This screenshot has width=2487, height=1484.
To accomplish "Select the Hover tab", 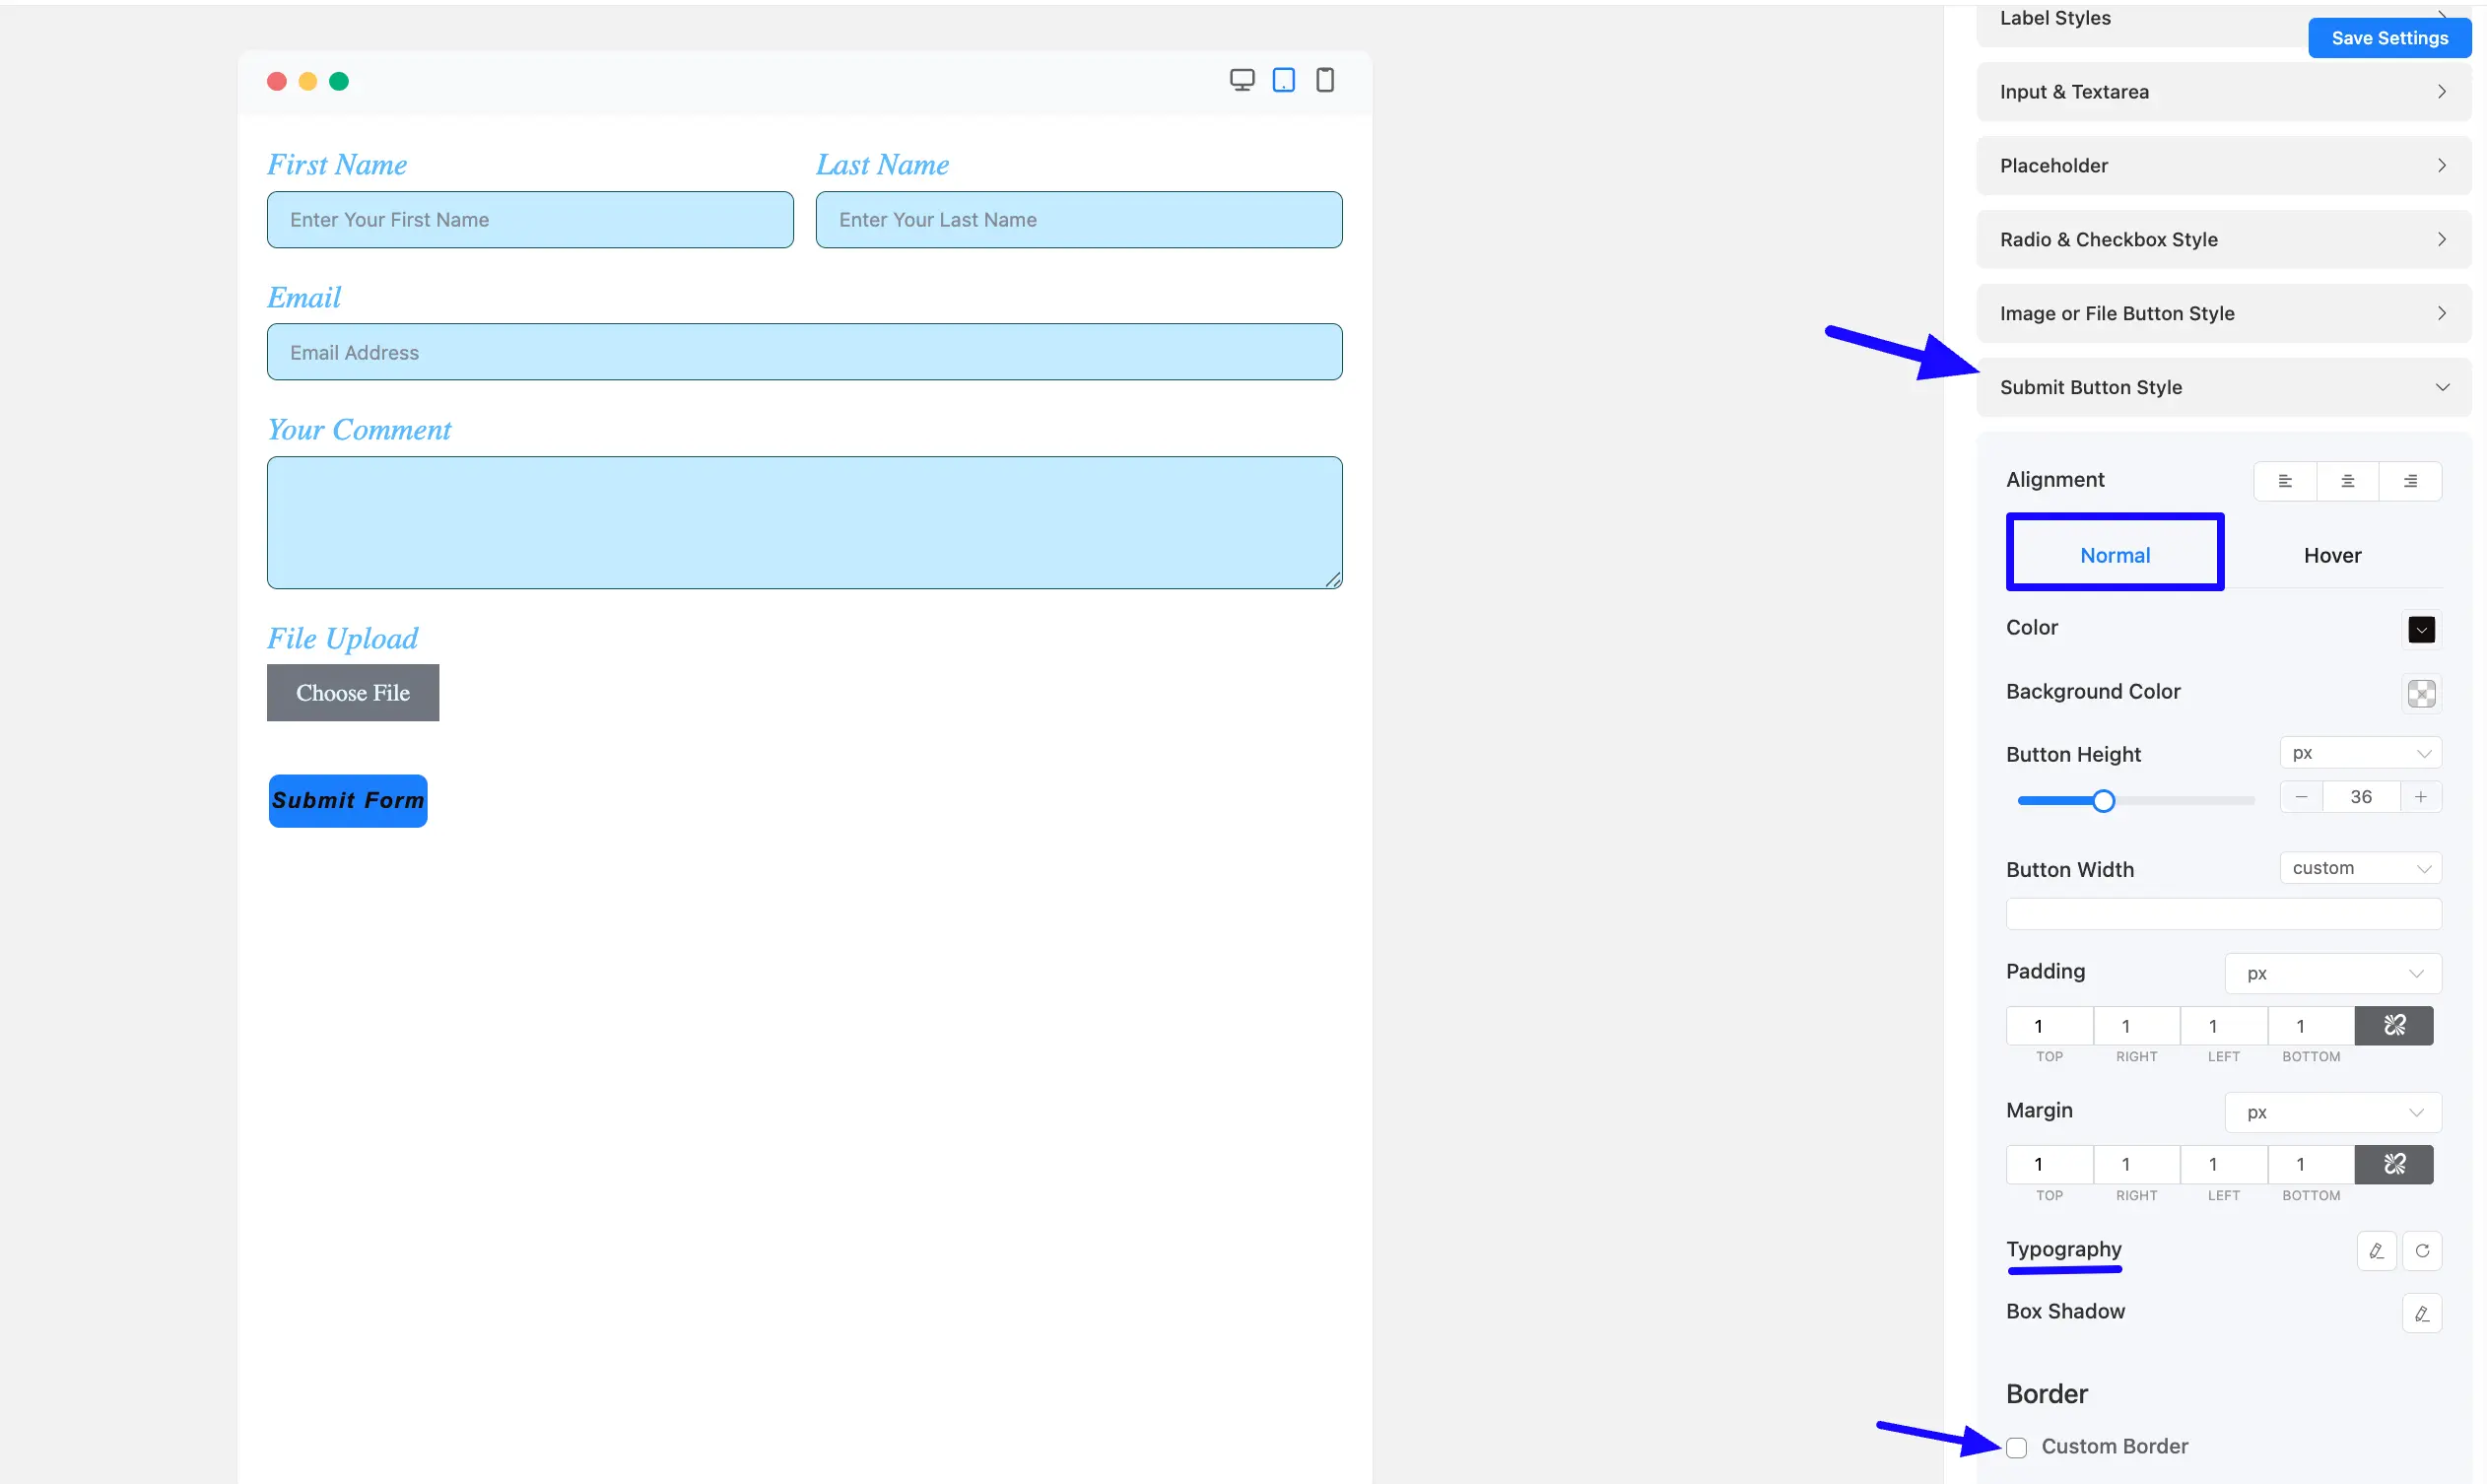I will tap(2331, 555).
